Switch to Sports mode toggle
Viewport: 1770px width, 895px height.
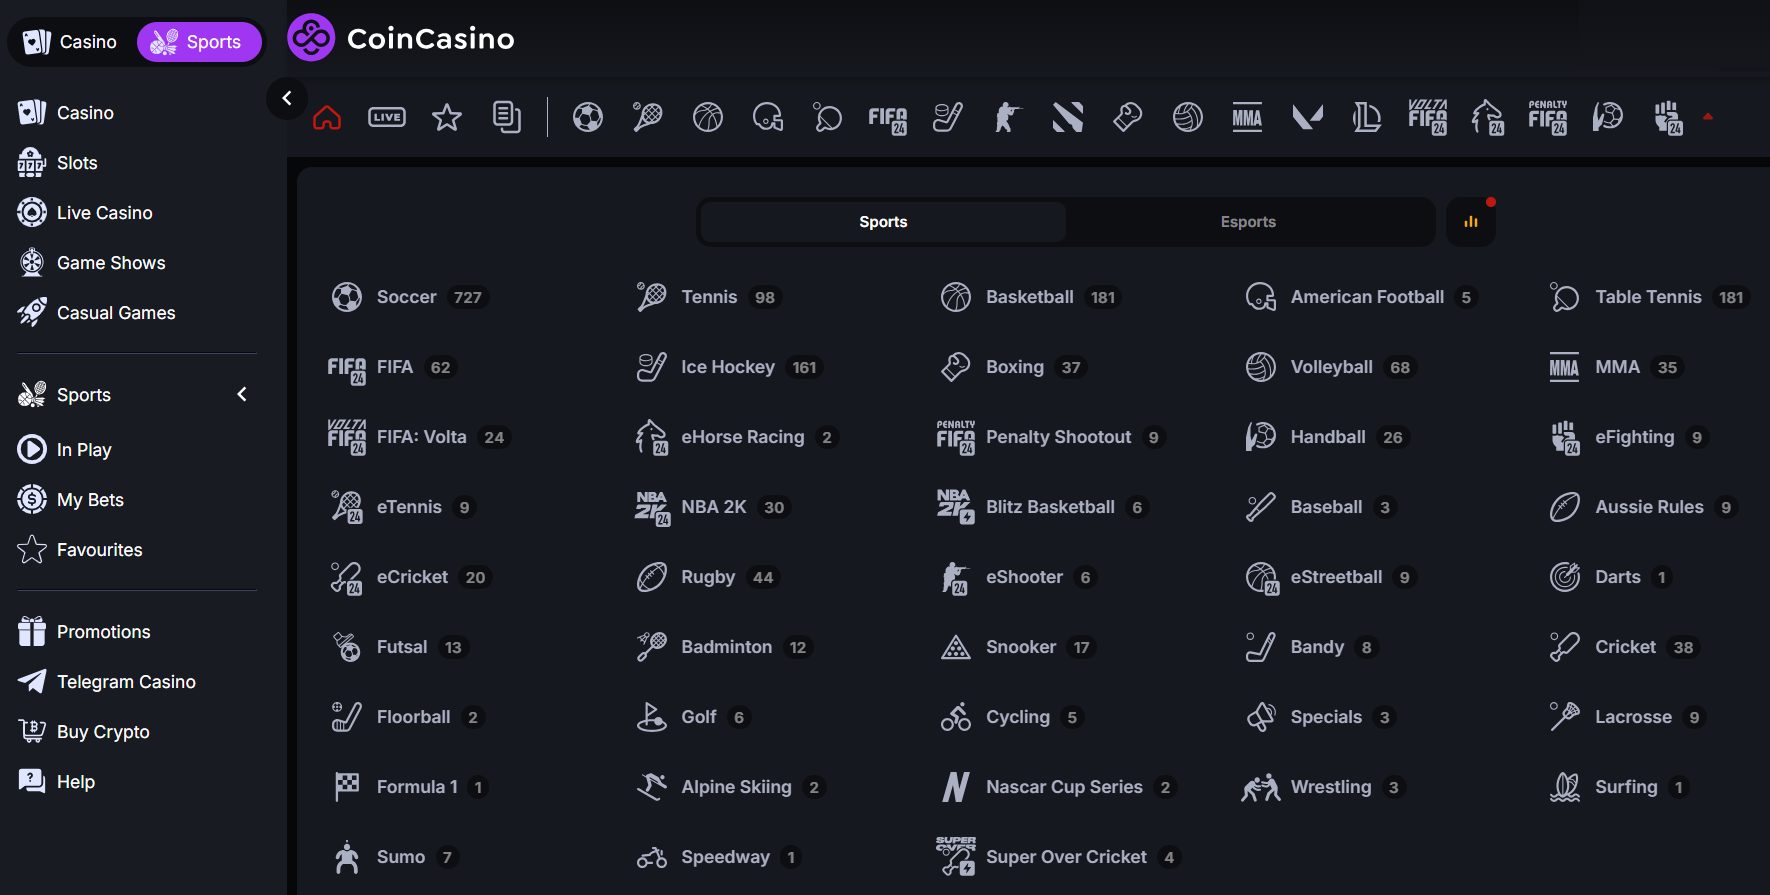pos(198,42)
